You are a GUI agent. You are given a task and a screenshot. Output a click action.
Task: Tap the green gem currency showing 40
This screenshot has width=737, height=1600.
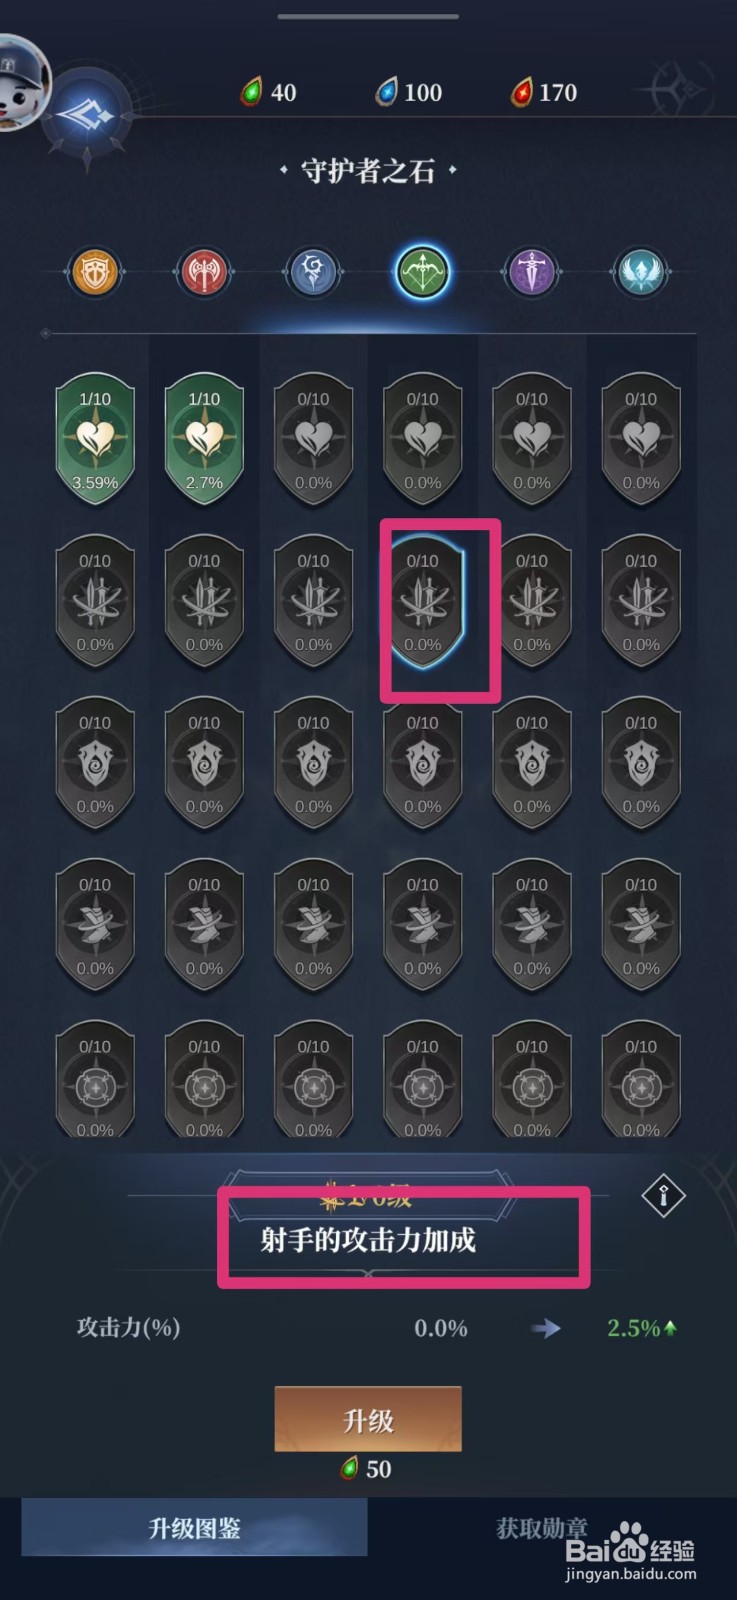[x=269, y=93]
